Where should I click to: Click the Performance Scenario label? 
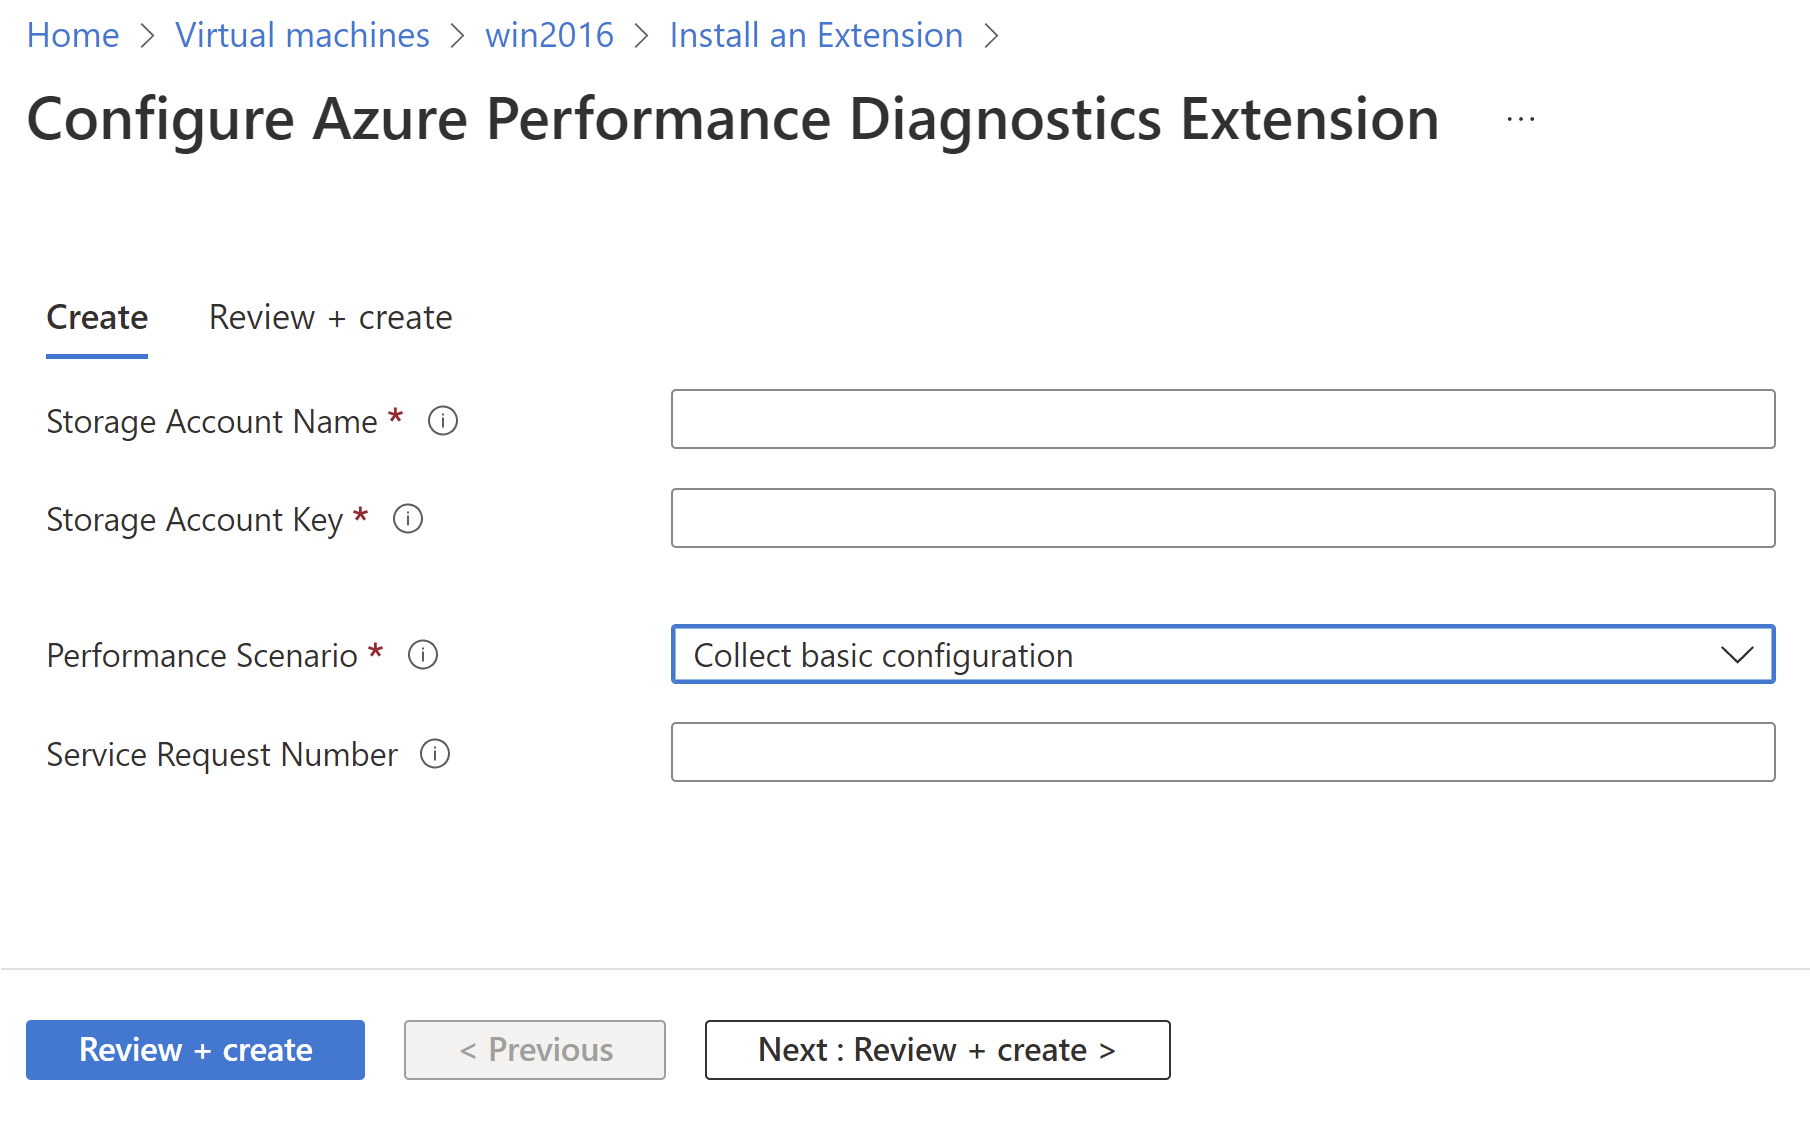click(x=202, y=656)
